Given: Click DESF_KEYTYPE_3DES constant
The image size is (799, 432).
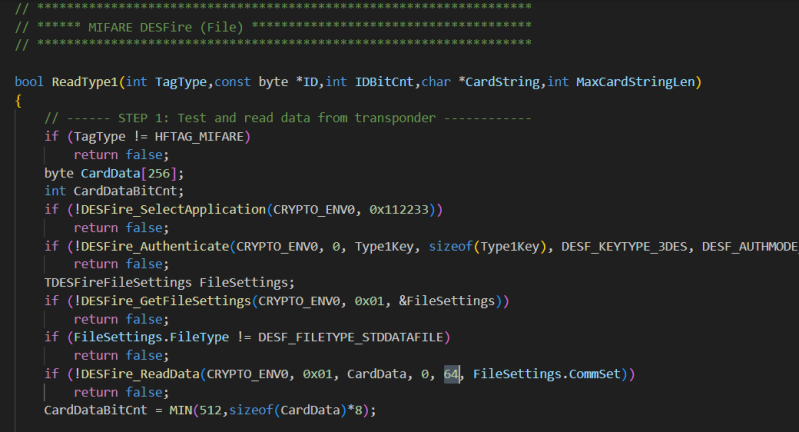Looking at the screenshot, I should [624, 246].
